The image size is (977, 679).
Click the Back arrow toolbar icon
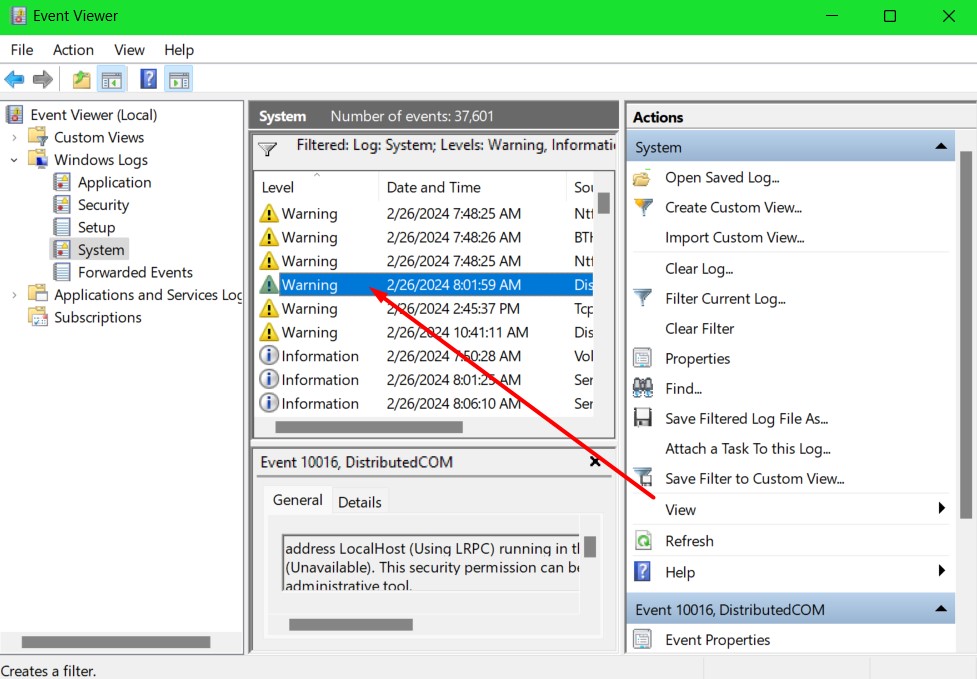pos(14,80)
